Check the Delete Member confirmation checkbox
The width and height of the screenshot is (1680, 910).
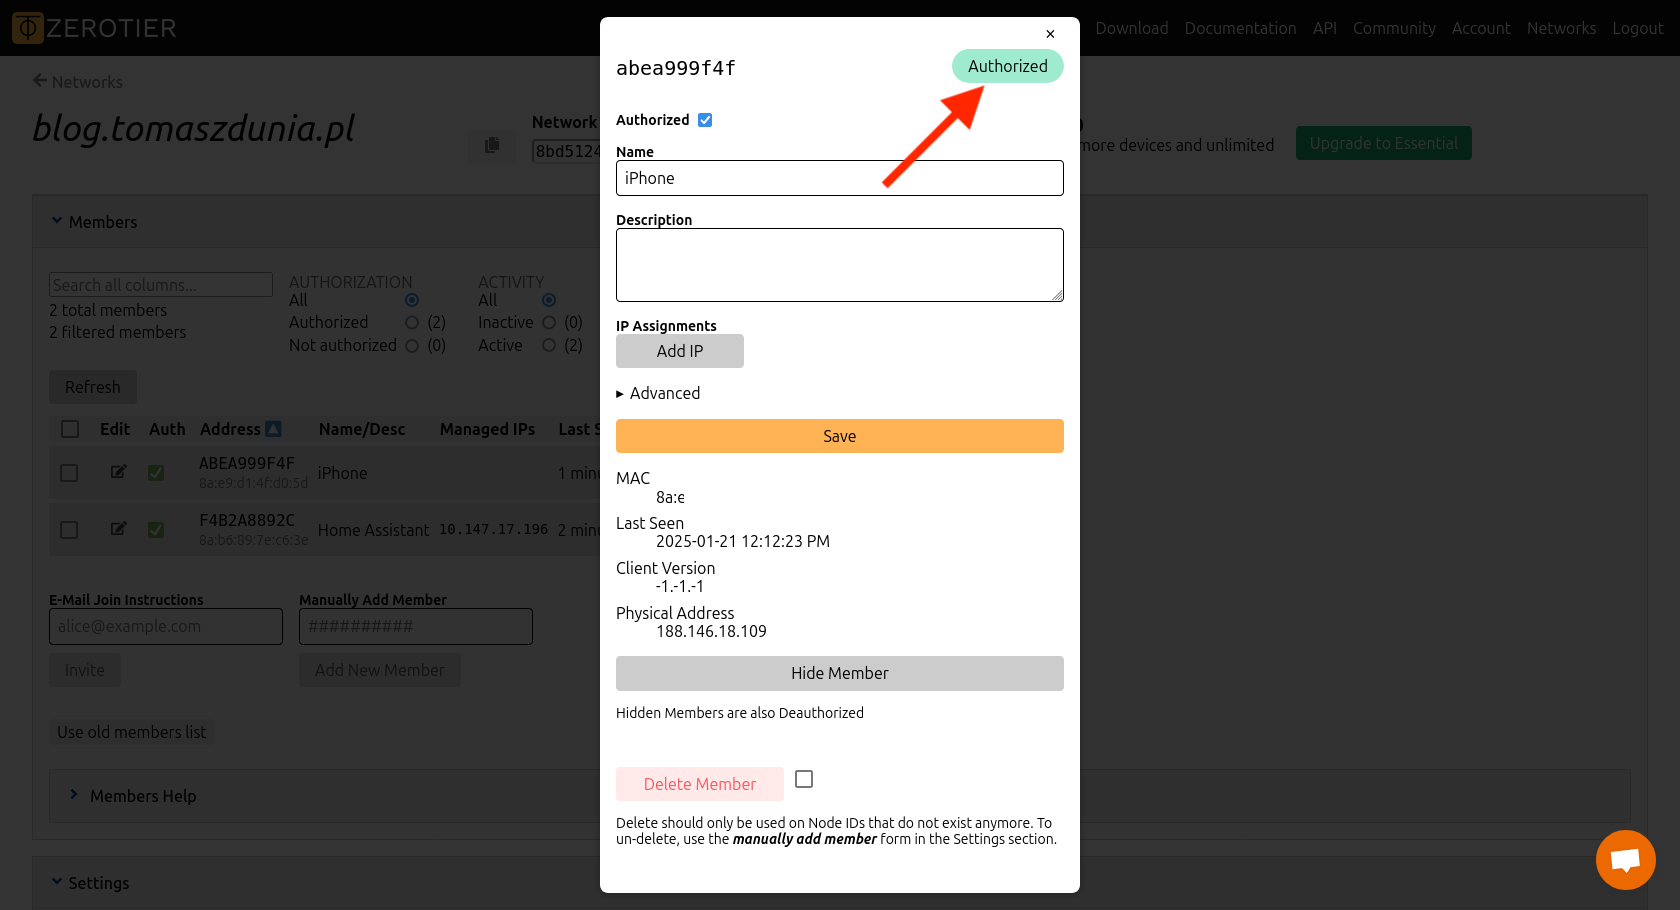[804, 779]
